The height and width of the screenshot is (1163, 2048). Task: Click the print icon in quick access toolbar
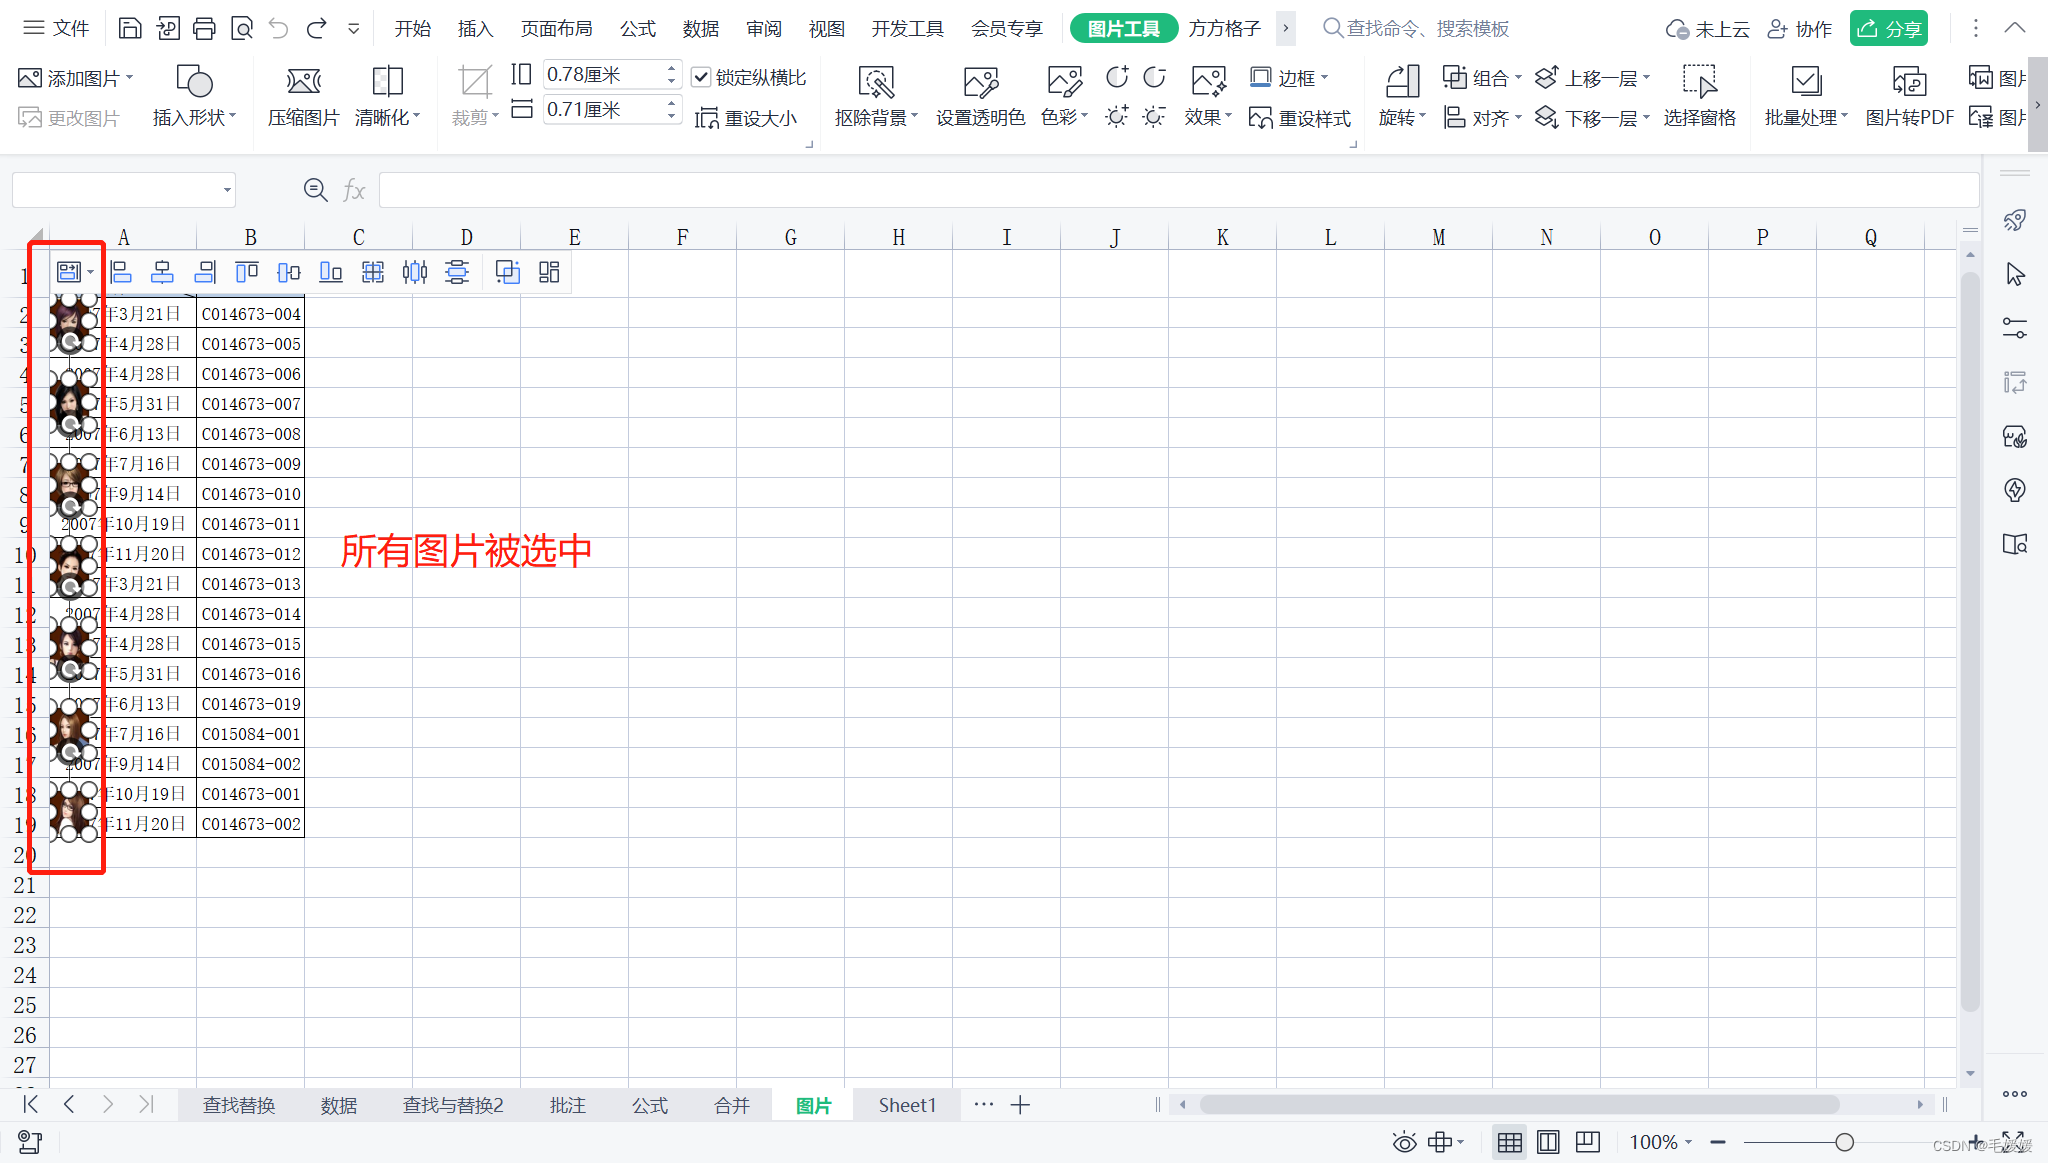[204, 28]
